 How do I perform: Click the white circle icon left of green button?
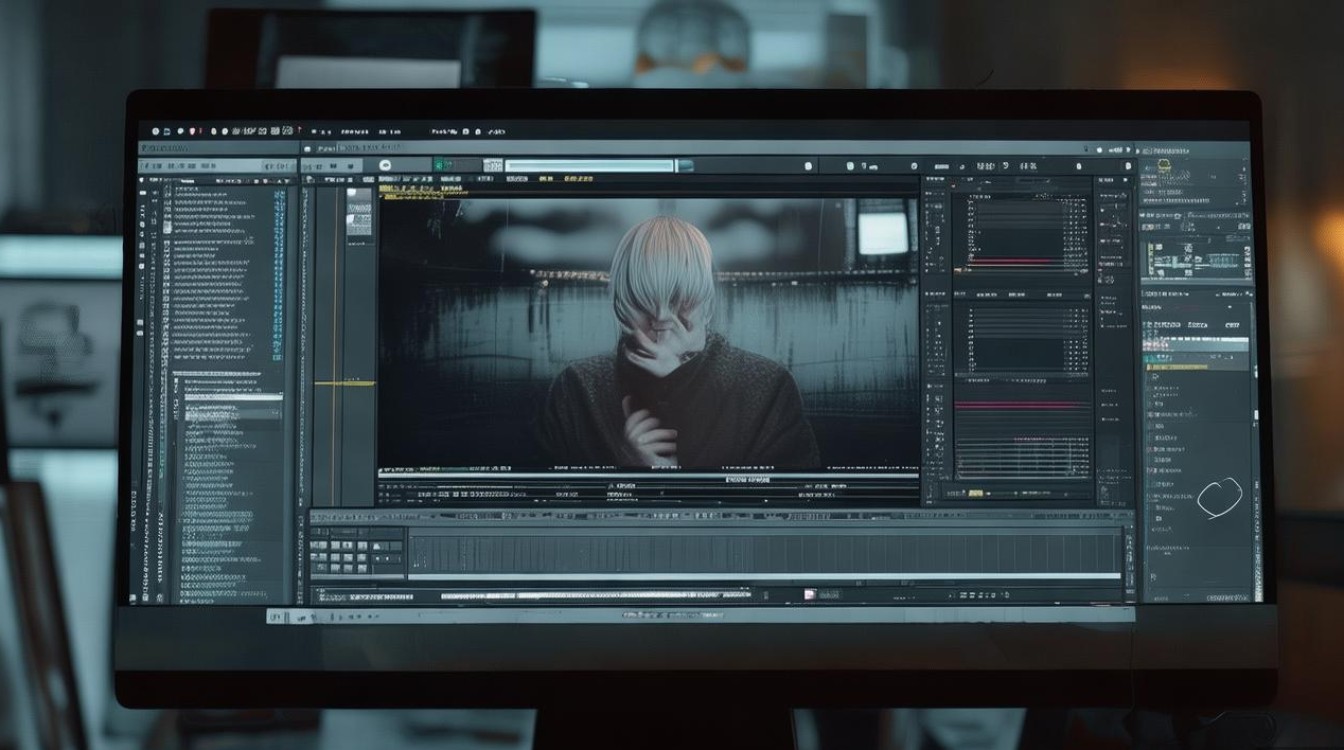pyautogui.click(x=385, y=165)
